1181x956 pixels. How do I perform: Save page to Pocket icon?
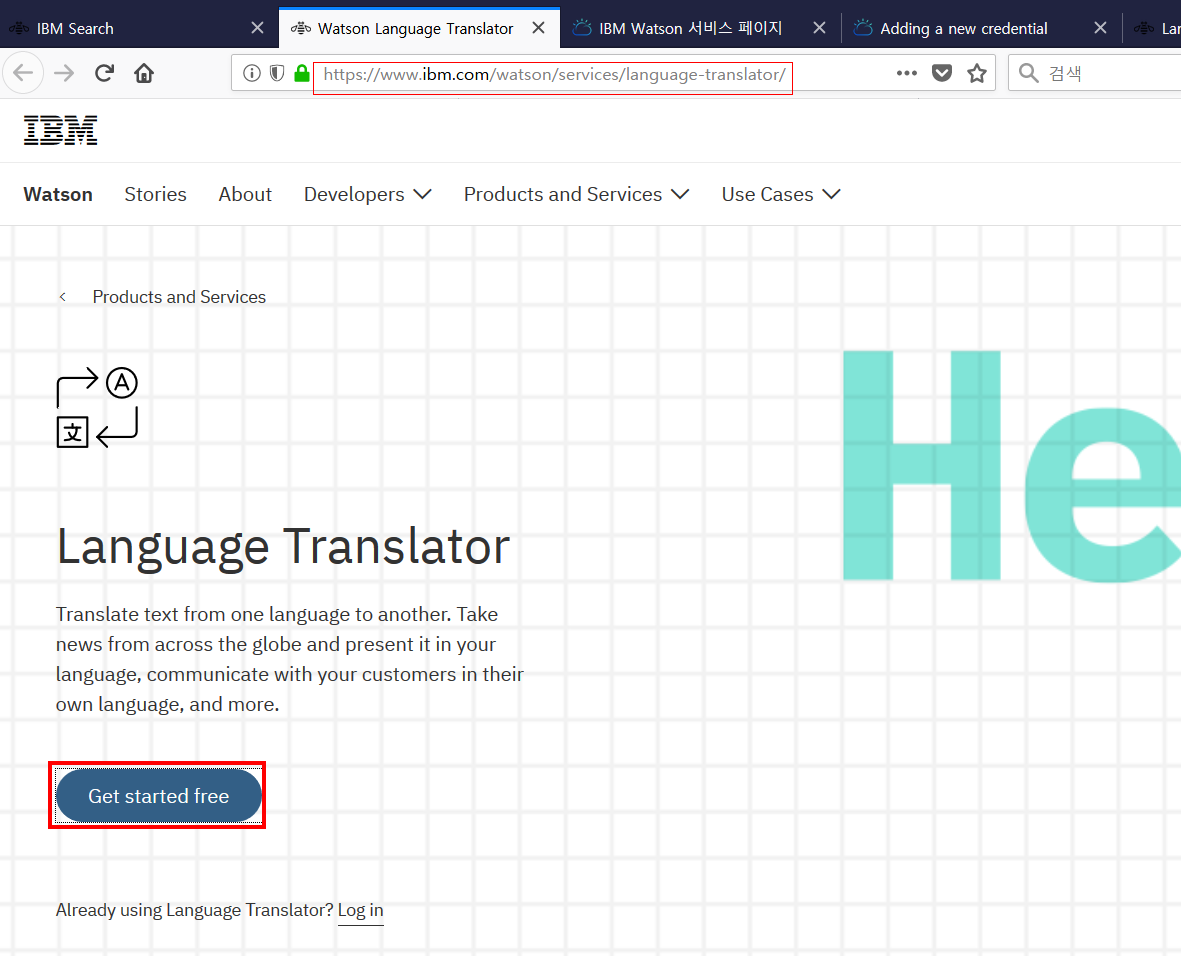tap(941, 73)
